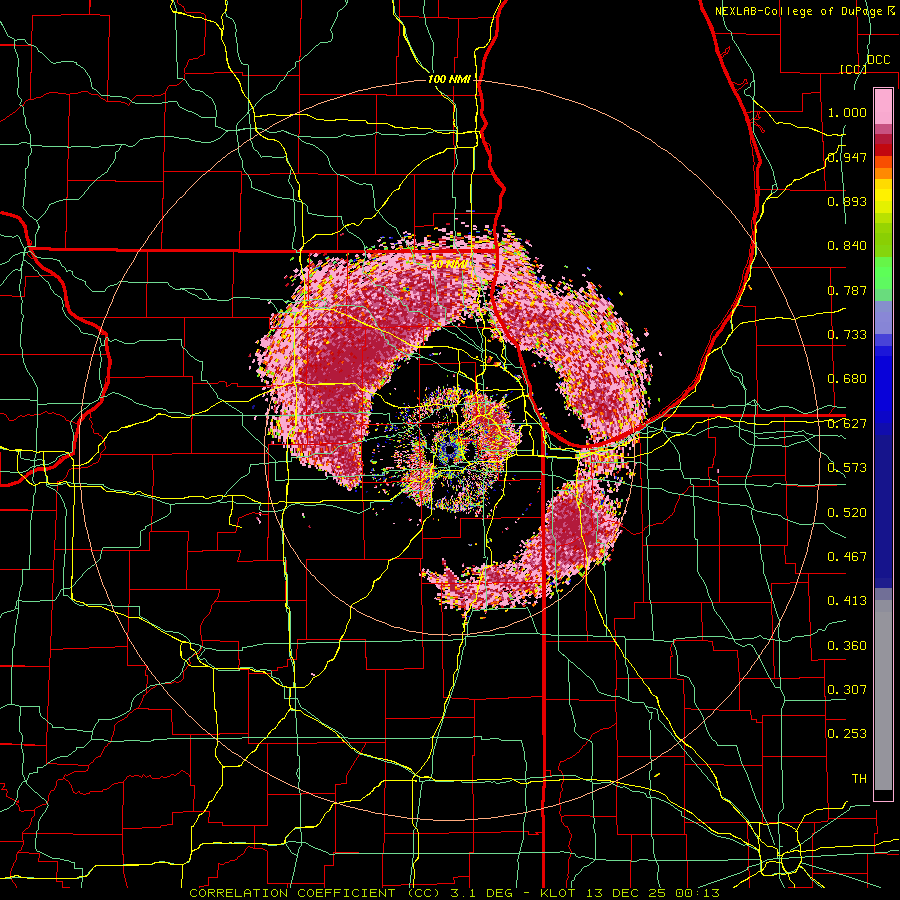Select the 0.413 scale value
Image resolution: width=900 pixels, height=900 pixels.
click(x=847, y=601)
